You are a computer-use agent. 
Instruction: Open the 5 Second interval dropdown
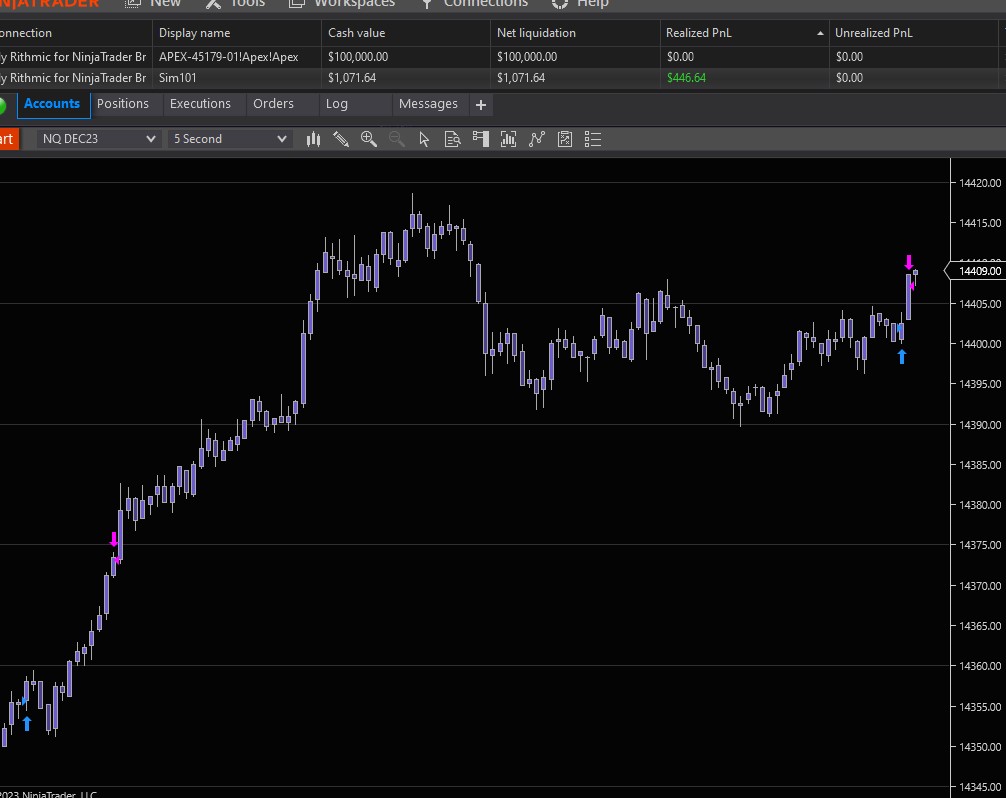tap(229, 139)
